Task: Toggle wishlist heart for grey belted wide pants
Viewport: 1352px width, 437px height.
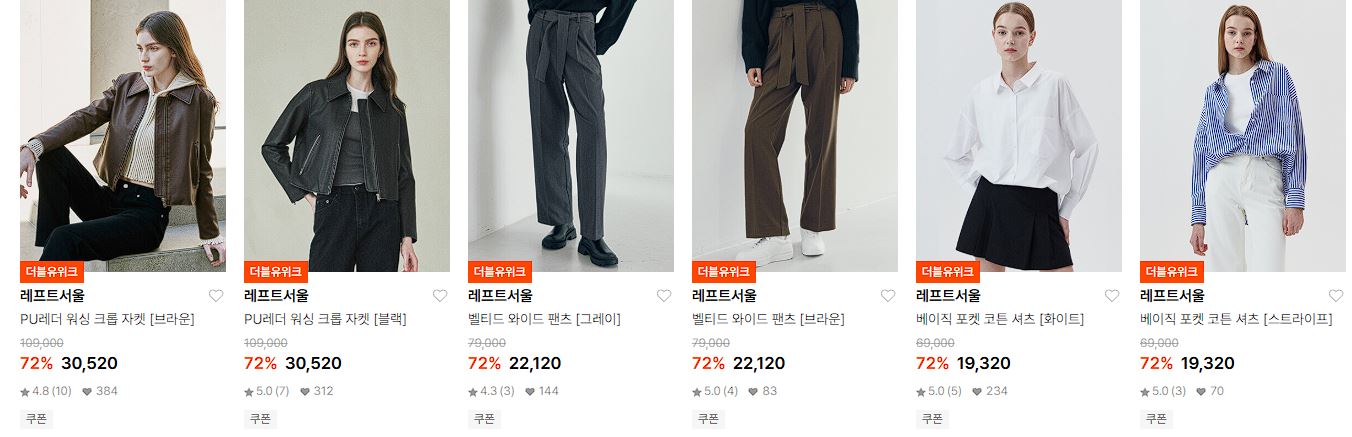Action: (664, 296)
